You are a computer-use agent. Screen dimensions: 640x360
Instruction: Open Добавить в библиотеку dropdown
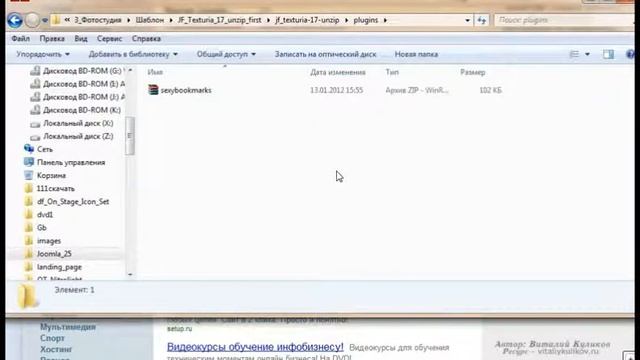point(133,54)
